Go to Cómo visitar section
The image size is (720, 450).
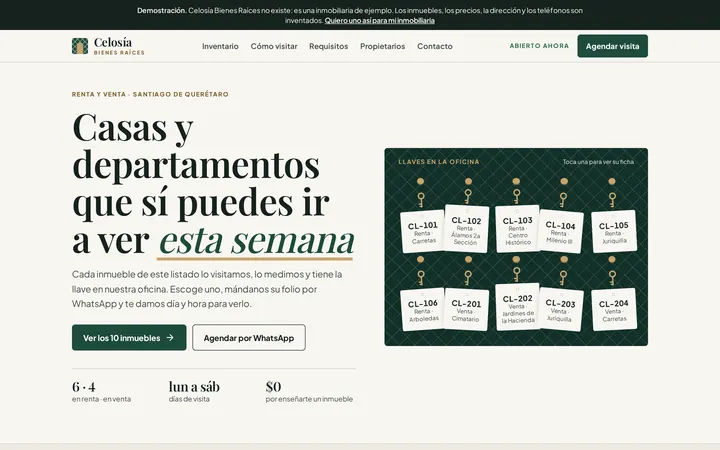pos(274,46)
